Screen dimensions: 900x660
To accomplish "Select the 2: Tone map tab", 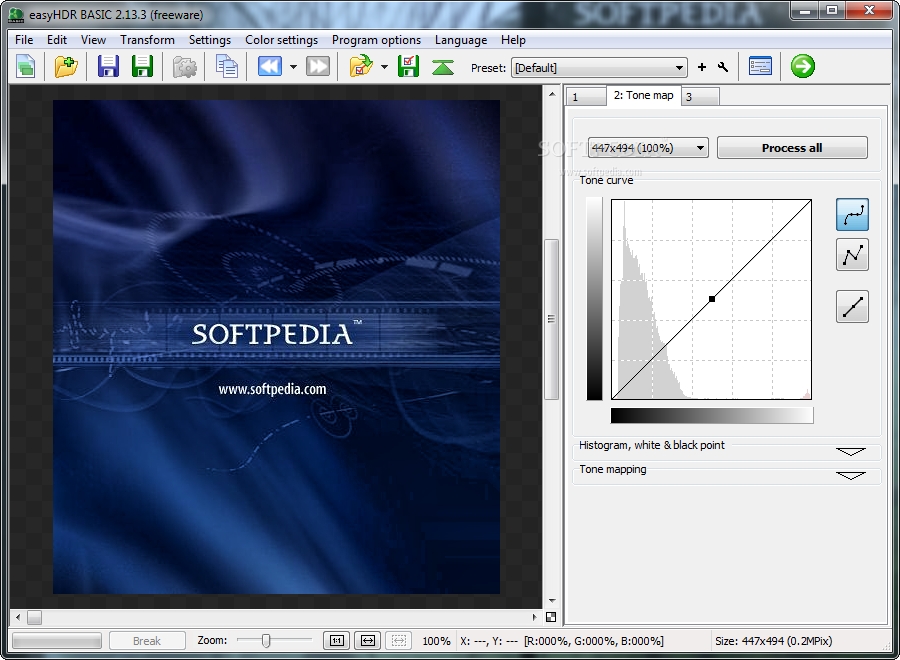I will (643, 95).
